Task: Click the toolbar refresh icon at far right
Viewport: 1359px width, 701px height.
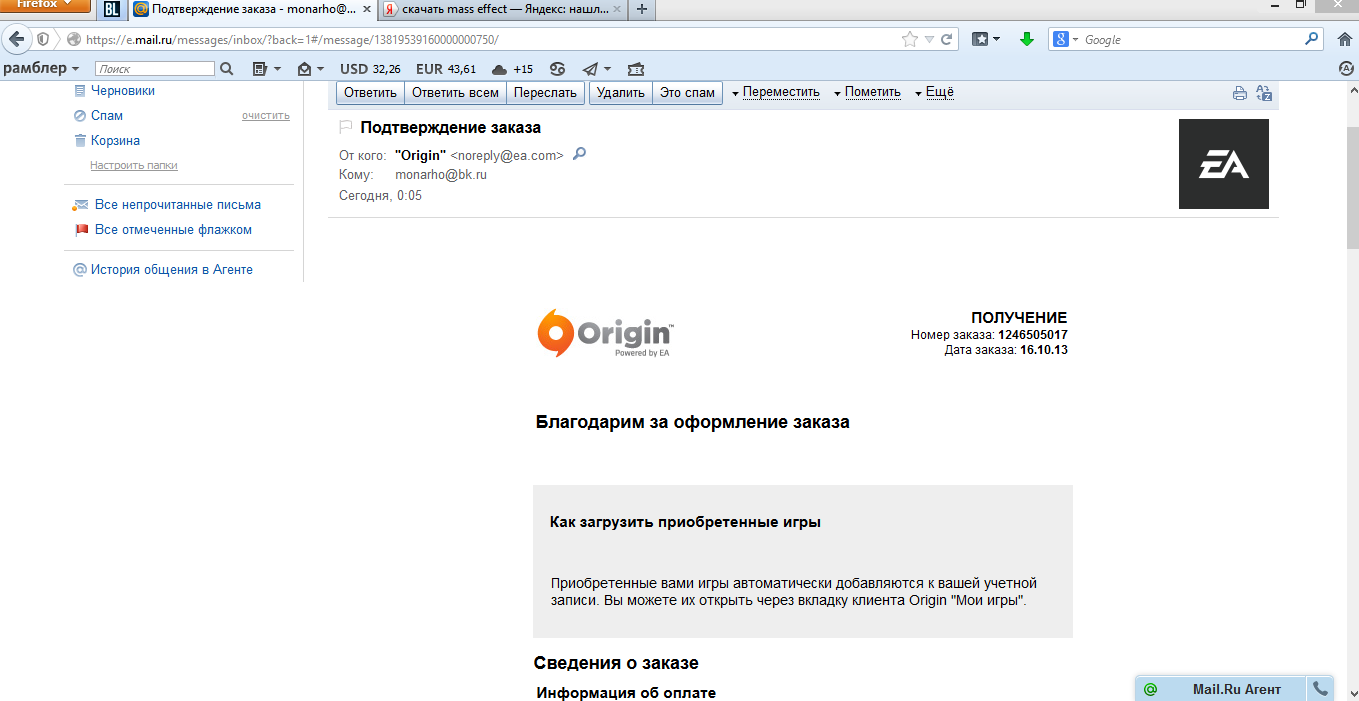Action: (1346, 69)
